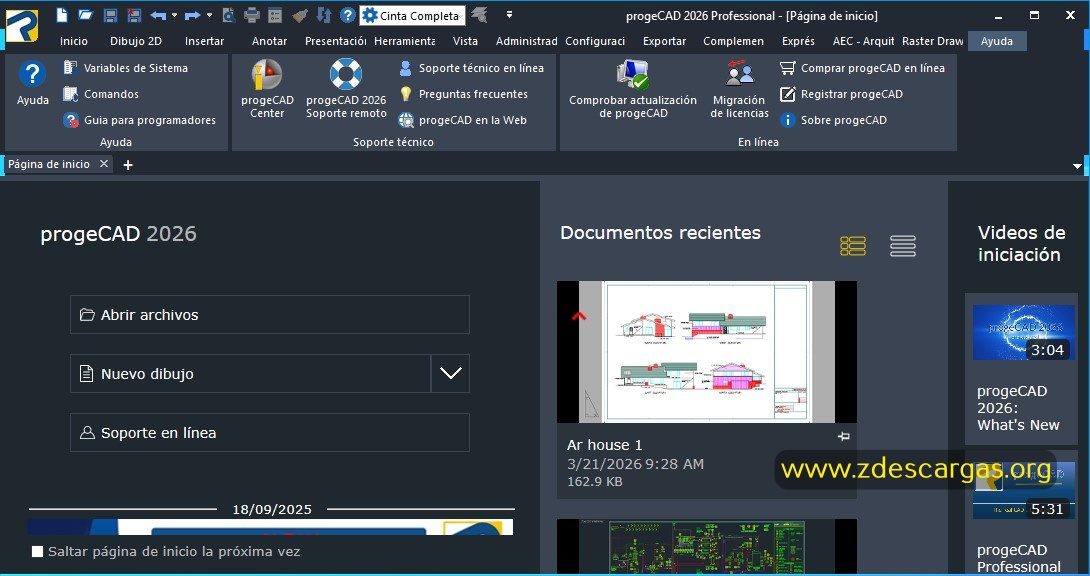Switch to the Inicio ribbon tab
The height and width of the screenshot is (576, 1090).
74,41
